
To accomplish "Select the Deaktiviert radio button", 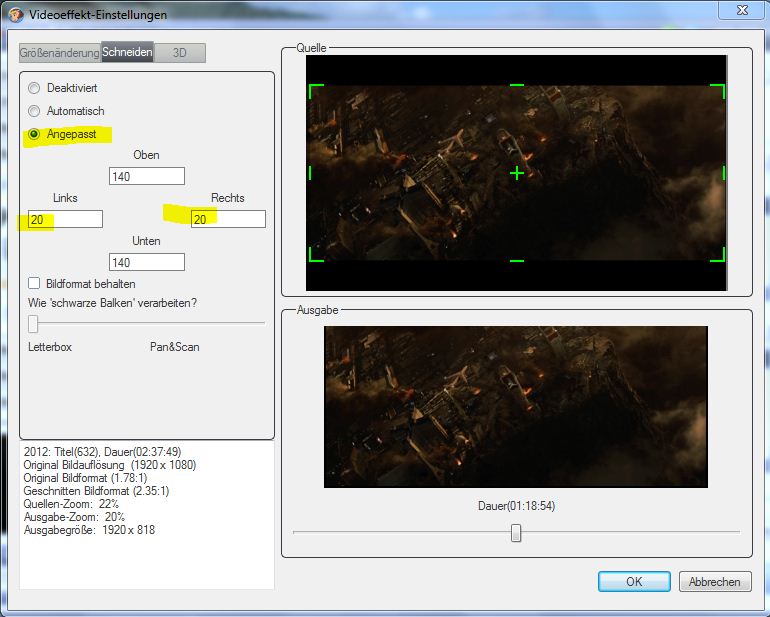I will tap(35, 88).
